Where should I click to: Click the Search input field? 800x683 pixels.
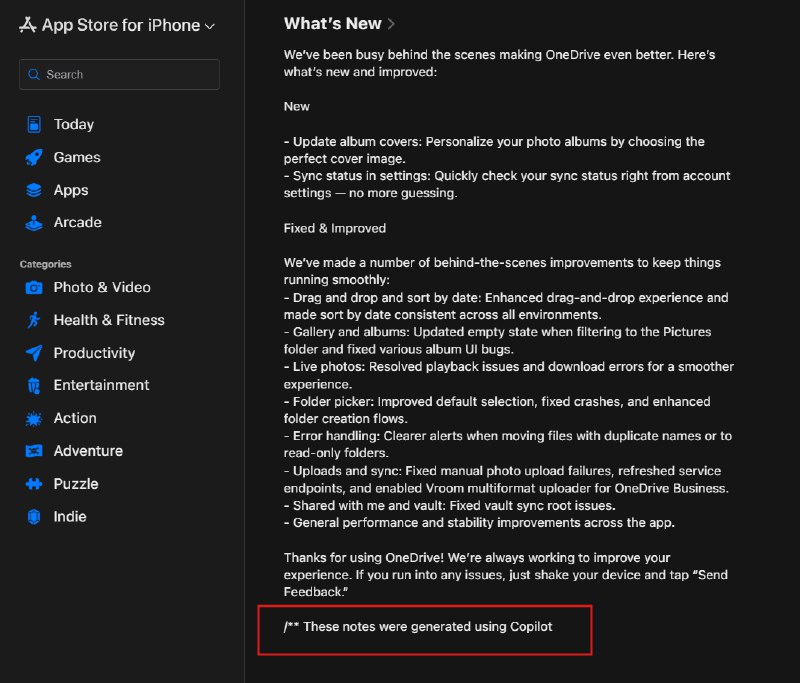tap(119, 74)
